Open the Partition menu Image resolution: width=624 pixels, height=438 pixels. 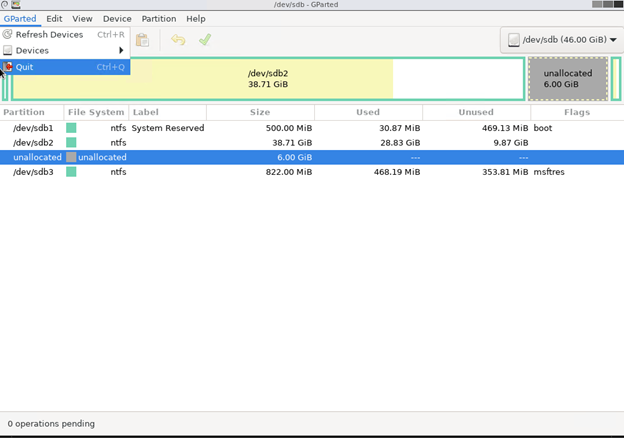point(159,19)
